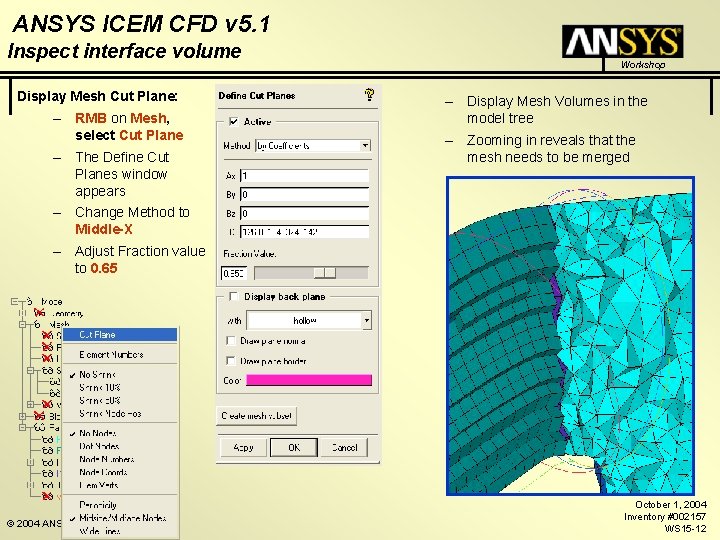Select Shrink 10% menu entry

coord(120,388)
